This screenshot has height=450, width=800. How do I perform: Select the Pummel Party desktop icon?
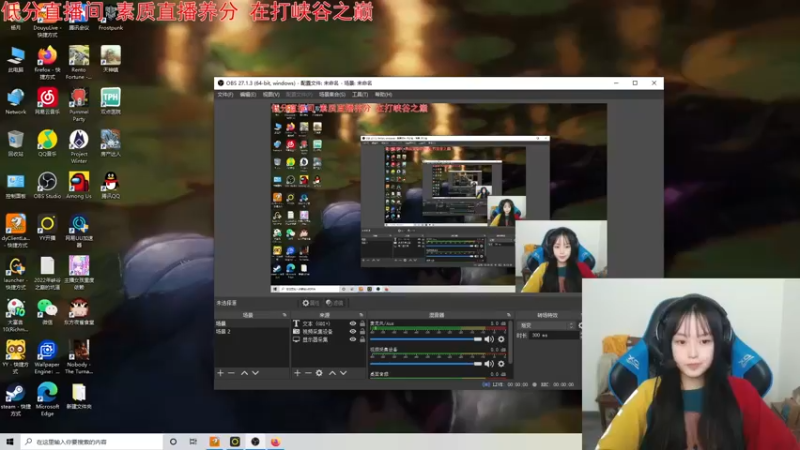(x=79, y=105)
